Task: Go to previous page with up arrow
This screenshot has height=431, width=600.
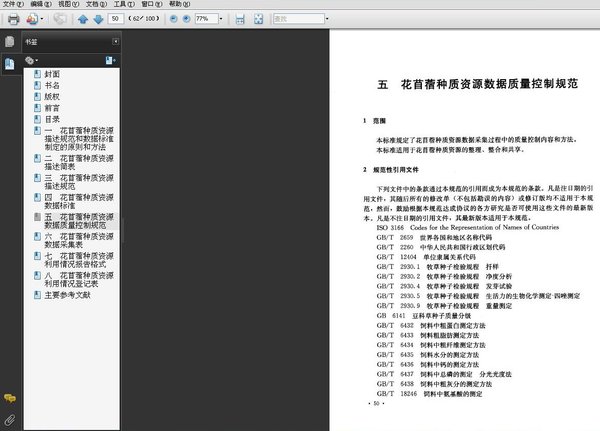Action: coord(83,19)
